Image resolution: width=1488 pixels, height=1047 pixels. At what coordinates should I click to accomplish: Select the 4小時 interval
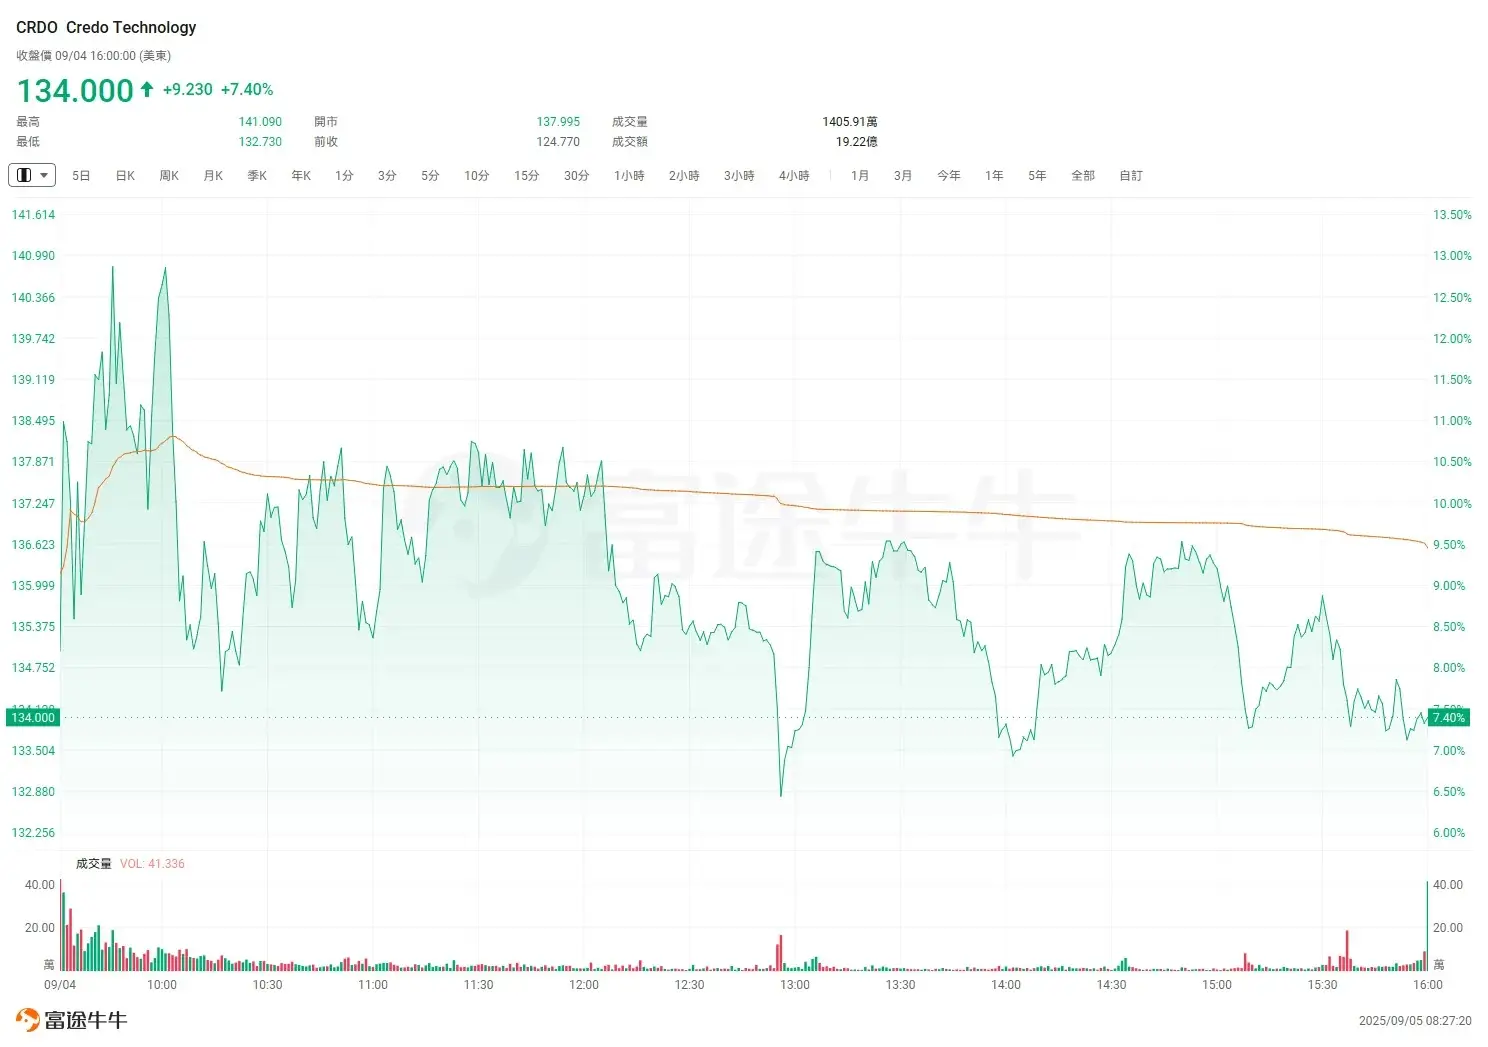pyautogui.click(x=794, y=176)
